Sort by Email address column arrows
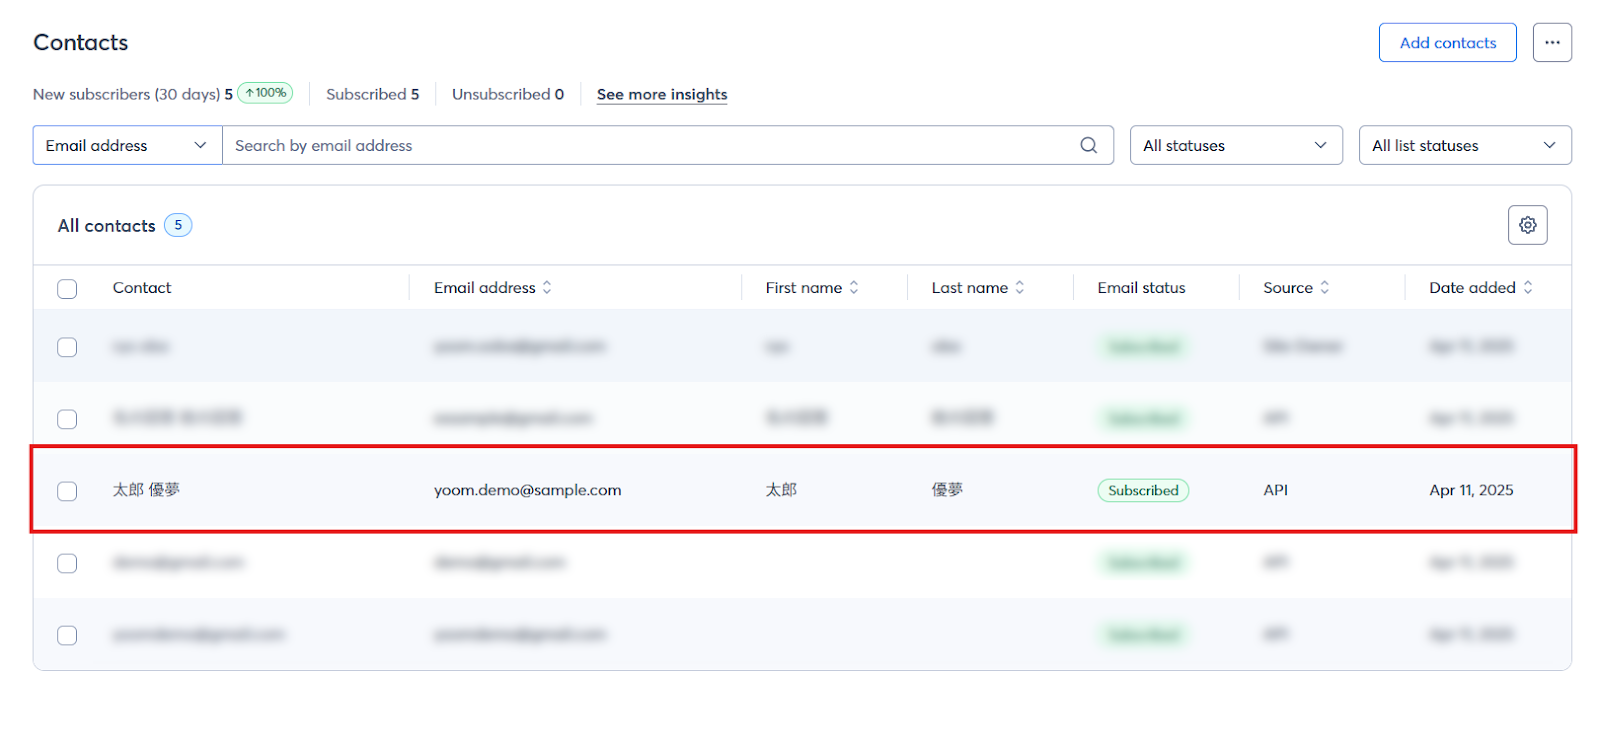Image resolution: width=1600 pixels, height=749 pixels. click(x=547, y=288)
